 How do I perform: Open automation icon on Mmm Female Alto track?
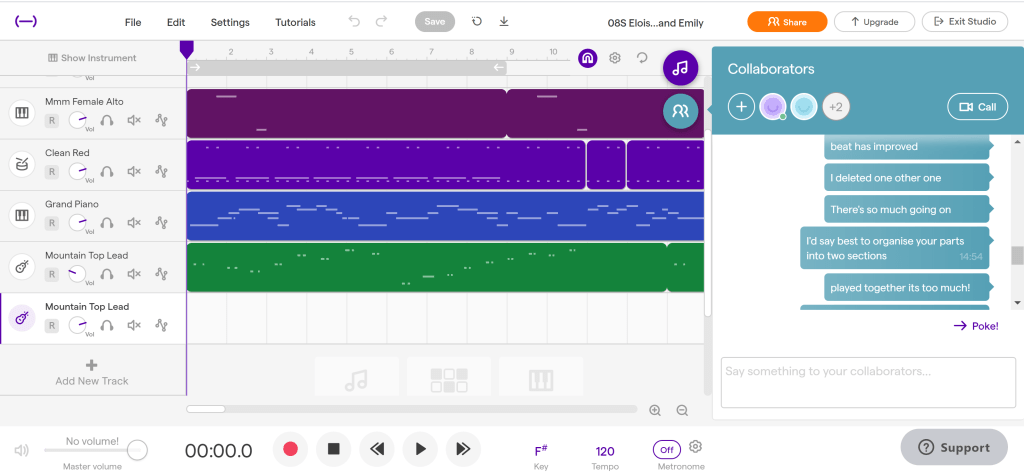click(162, 120)
